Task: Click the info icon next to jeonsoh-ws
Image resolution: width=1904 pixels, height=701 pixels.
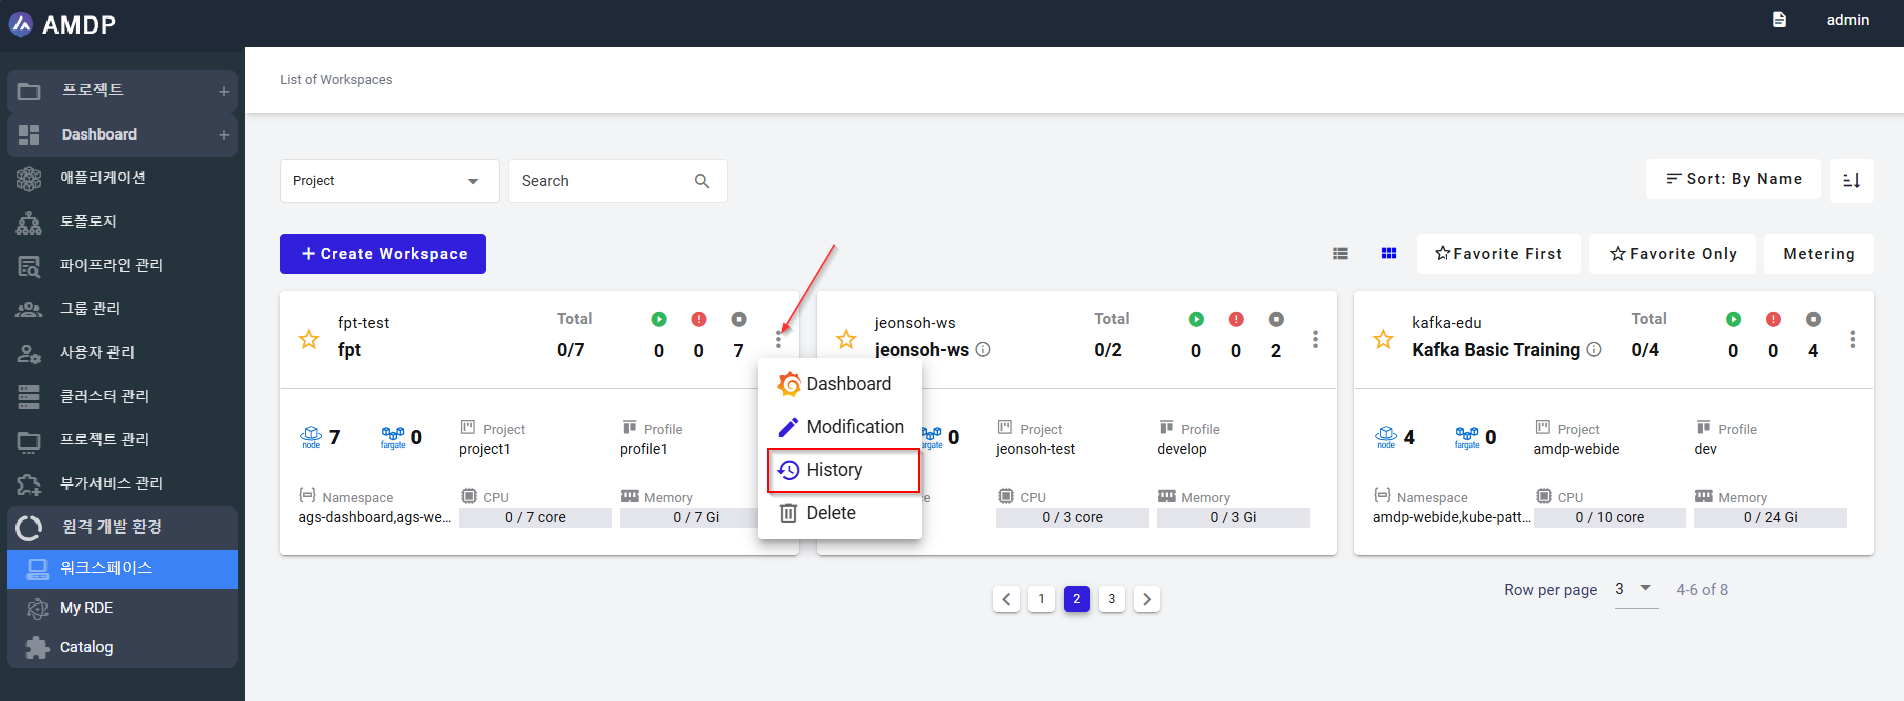Action: [983, 350]
